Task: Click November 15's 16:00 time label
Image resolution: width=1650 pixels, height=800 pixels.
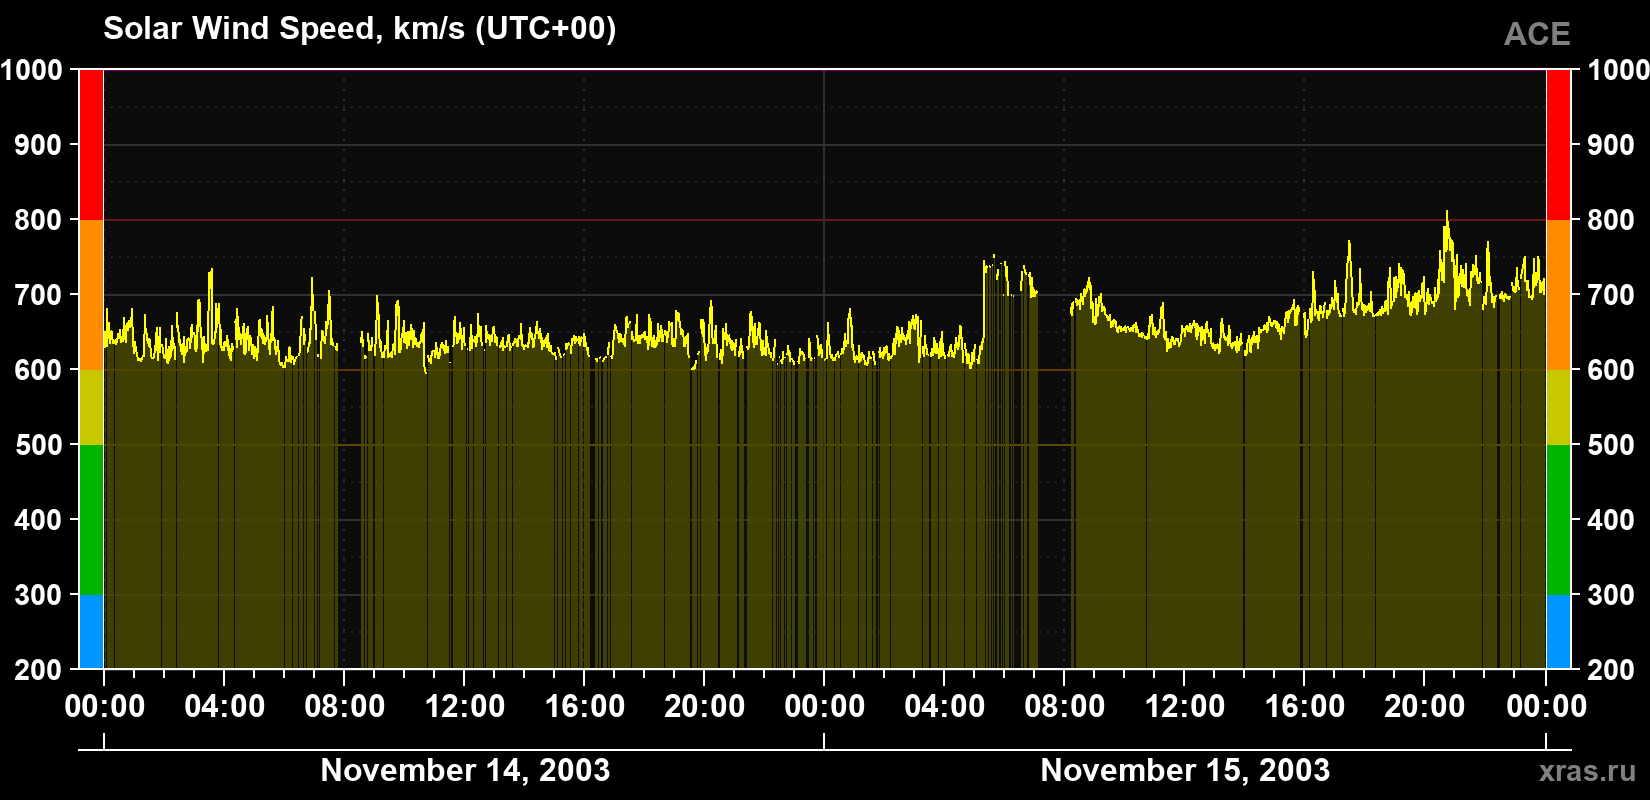Action: 1305,707
